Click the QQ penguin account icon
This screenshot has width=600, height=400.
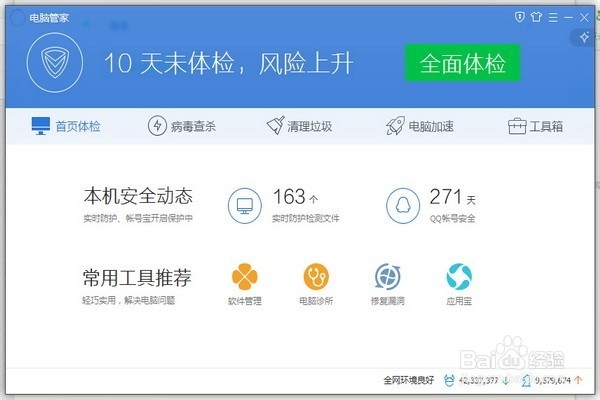(x=403, y=206)
